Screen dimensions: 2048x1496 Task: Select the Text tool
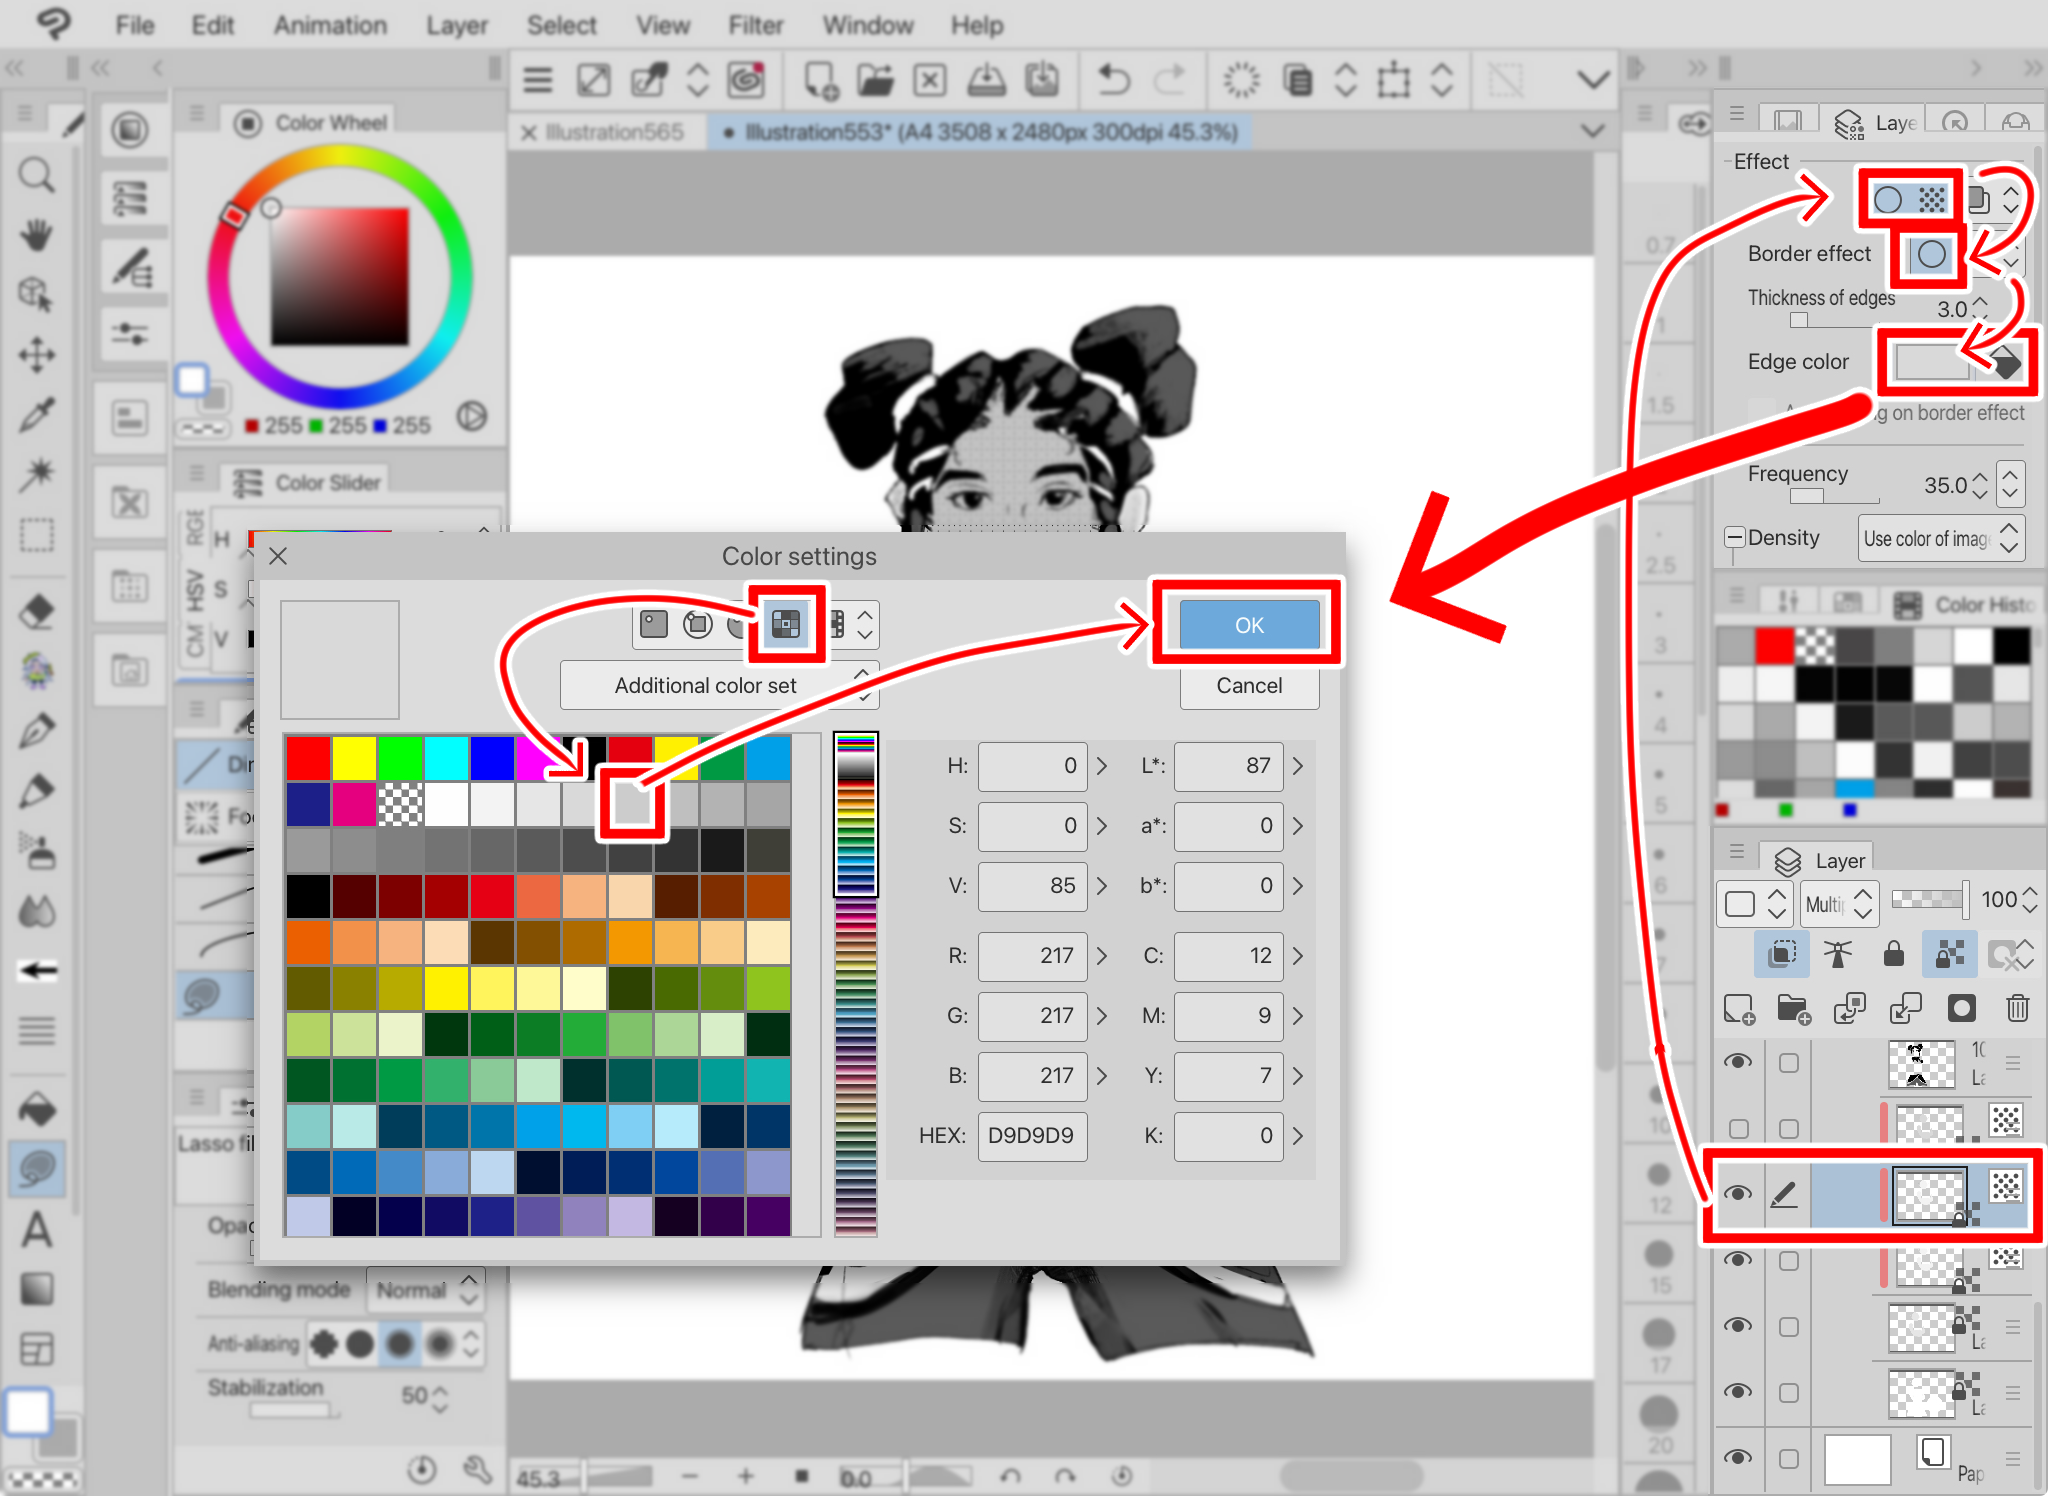(x=37, y=1230)
